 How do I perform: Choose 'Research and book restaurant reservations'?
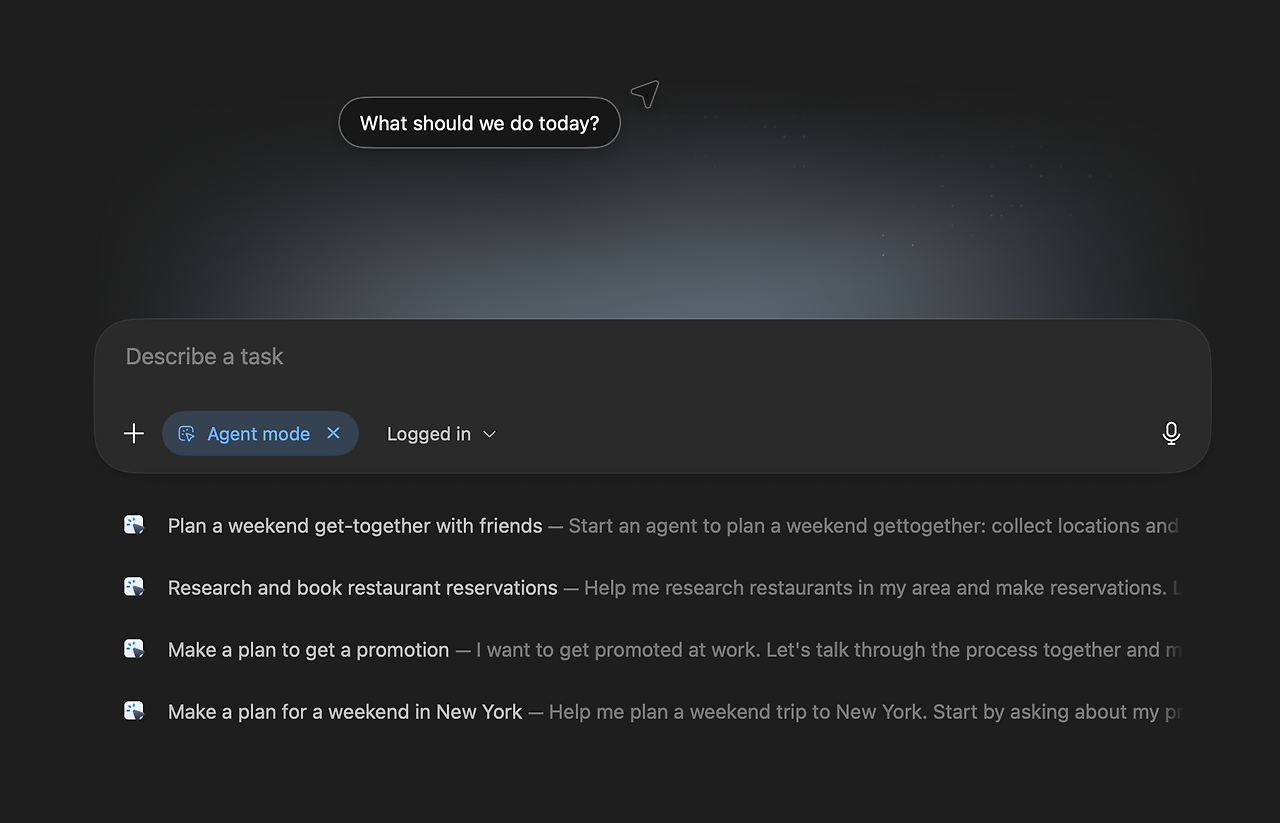[x=363, y=587]
